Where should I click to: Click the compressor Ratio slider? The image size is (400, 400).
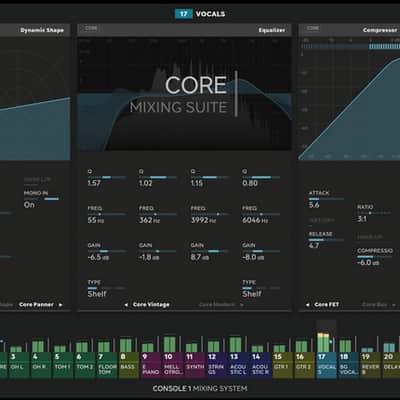(x=374, y=213)
